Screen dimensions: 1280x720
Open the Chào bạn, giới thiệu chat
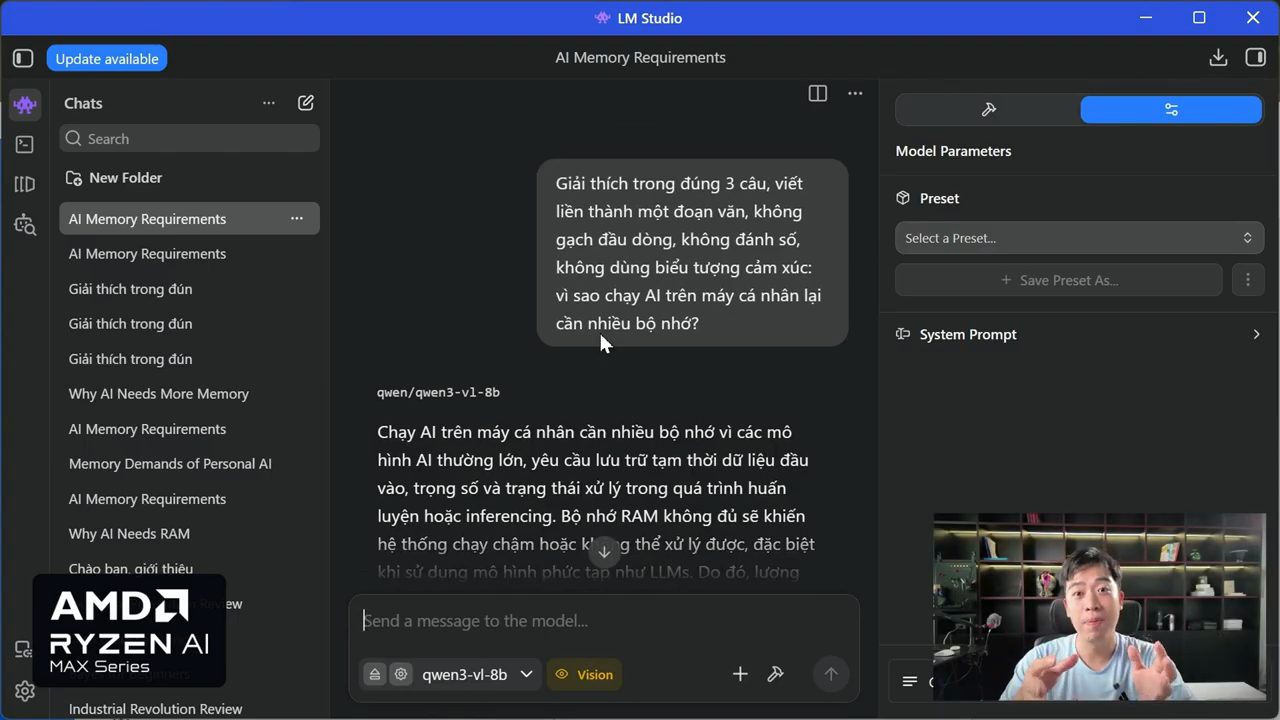(x=131, y=569)
